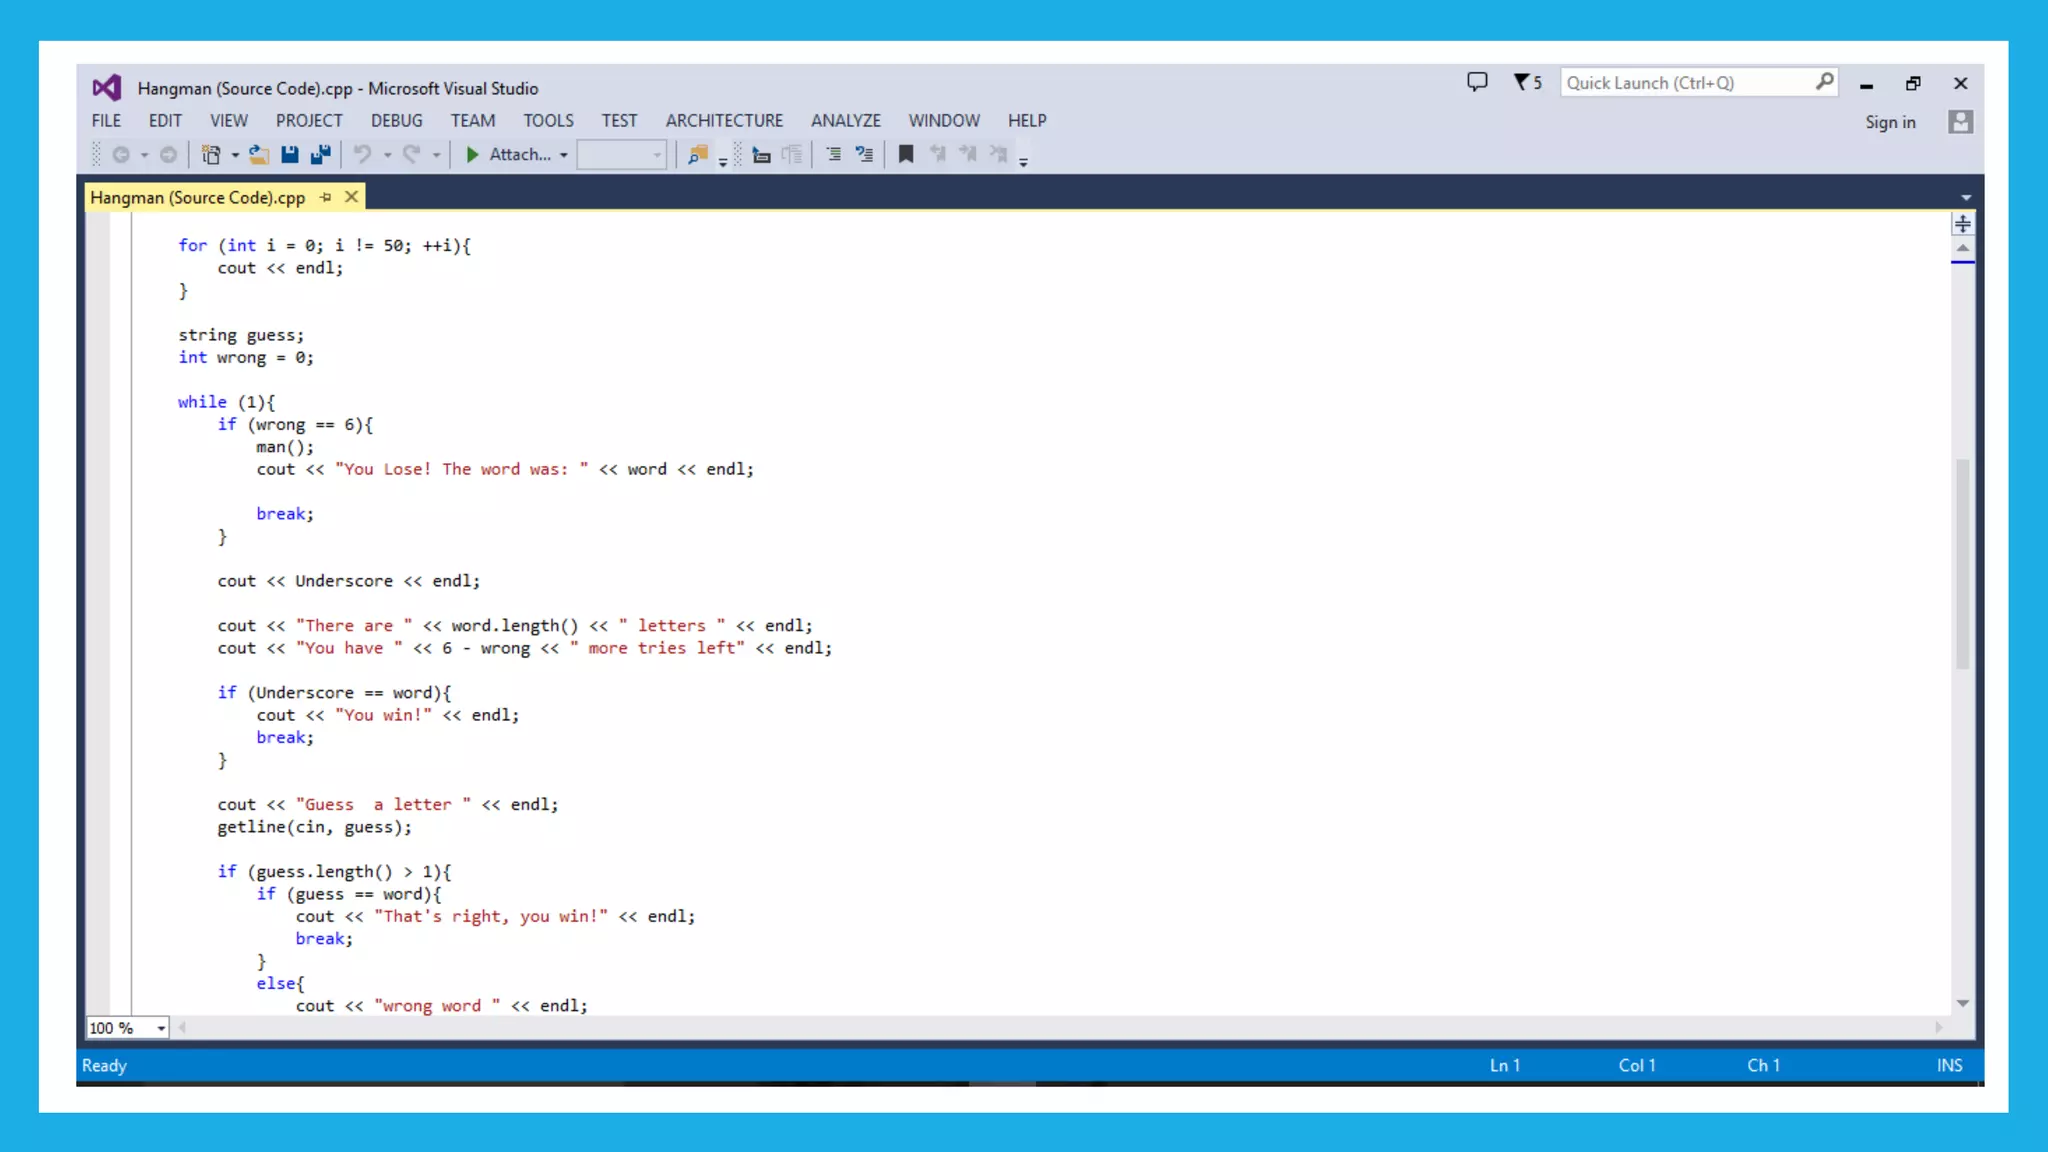Click the comment out selected lines icon
The width and height of the screenshot is (2048, 1152).
click(833, 154)
